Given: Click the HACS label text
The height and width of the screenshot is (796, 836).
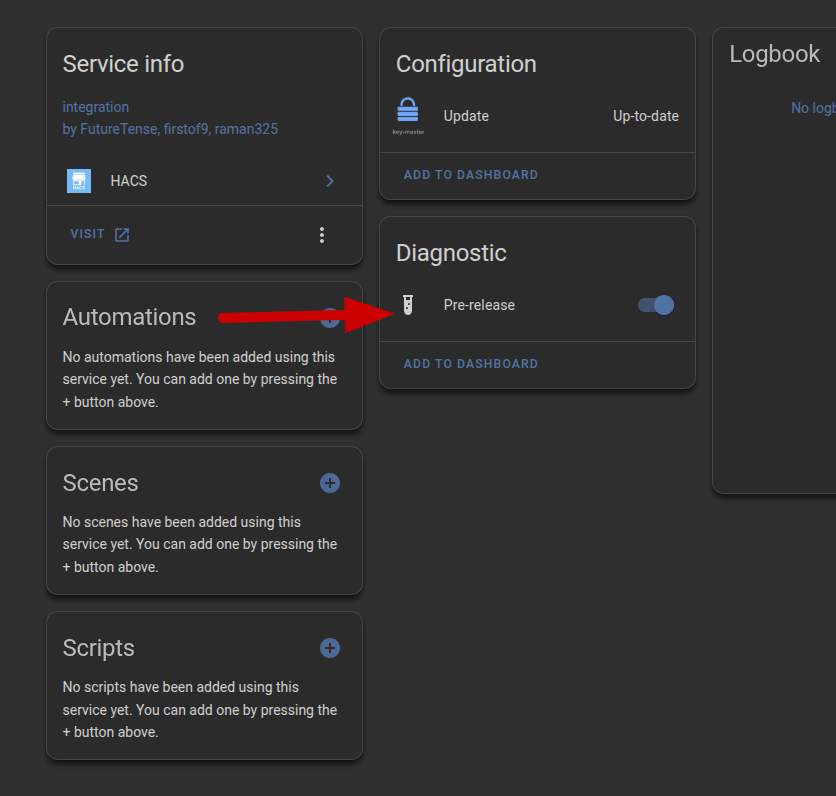Looking at the screenshot, I should pos(129,181).
